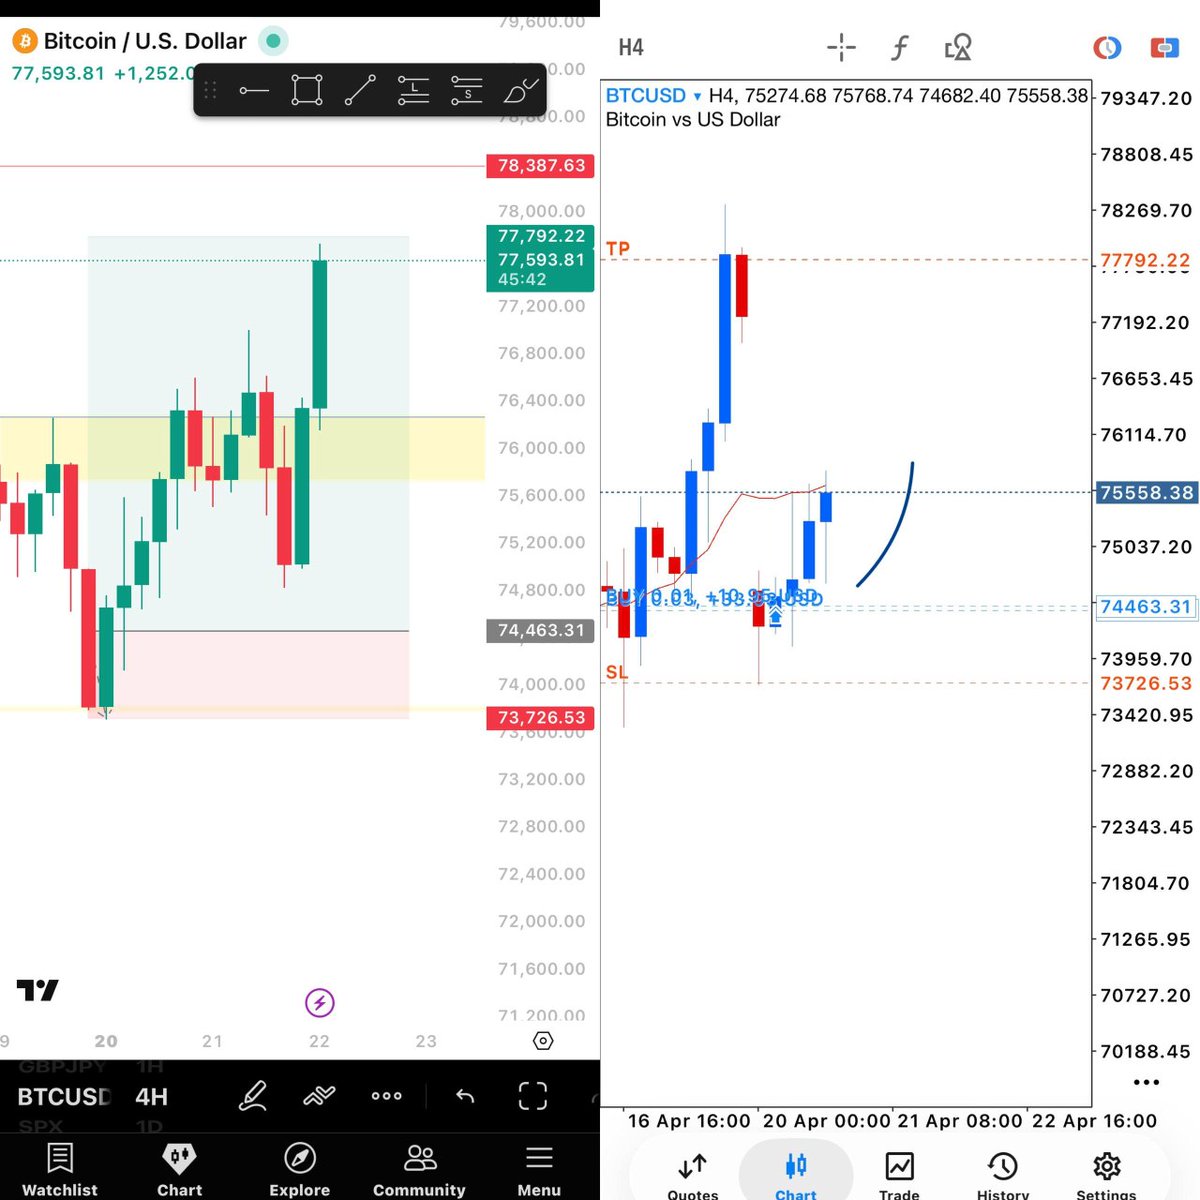The width and height of the screenshot is (1200, 1200).
Task: Open the brush tool with checkmark
Action: 521,90
